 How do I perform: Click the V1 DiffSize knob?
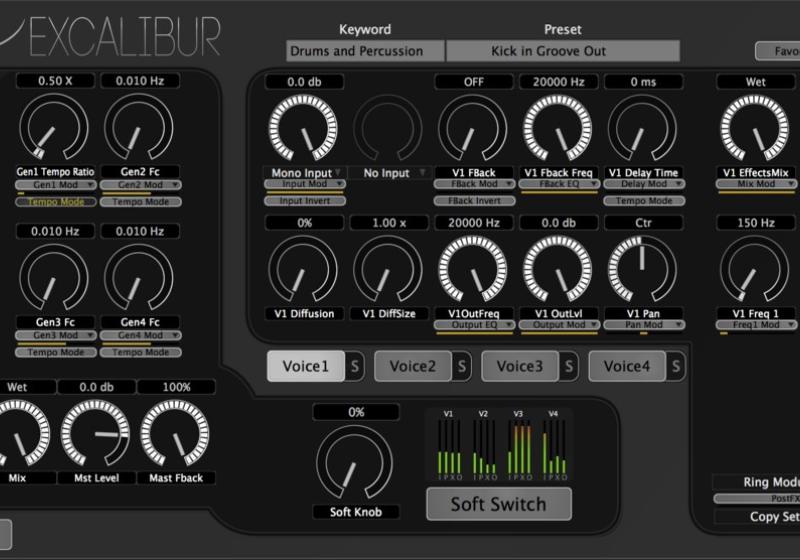(388, 269)
